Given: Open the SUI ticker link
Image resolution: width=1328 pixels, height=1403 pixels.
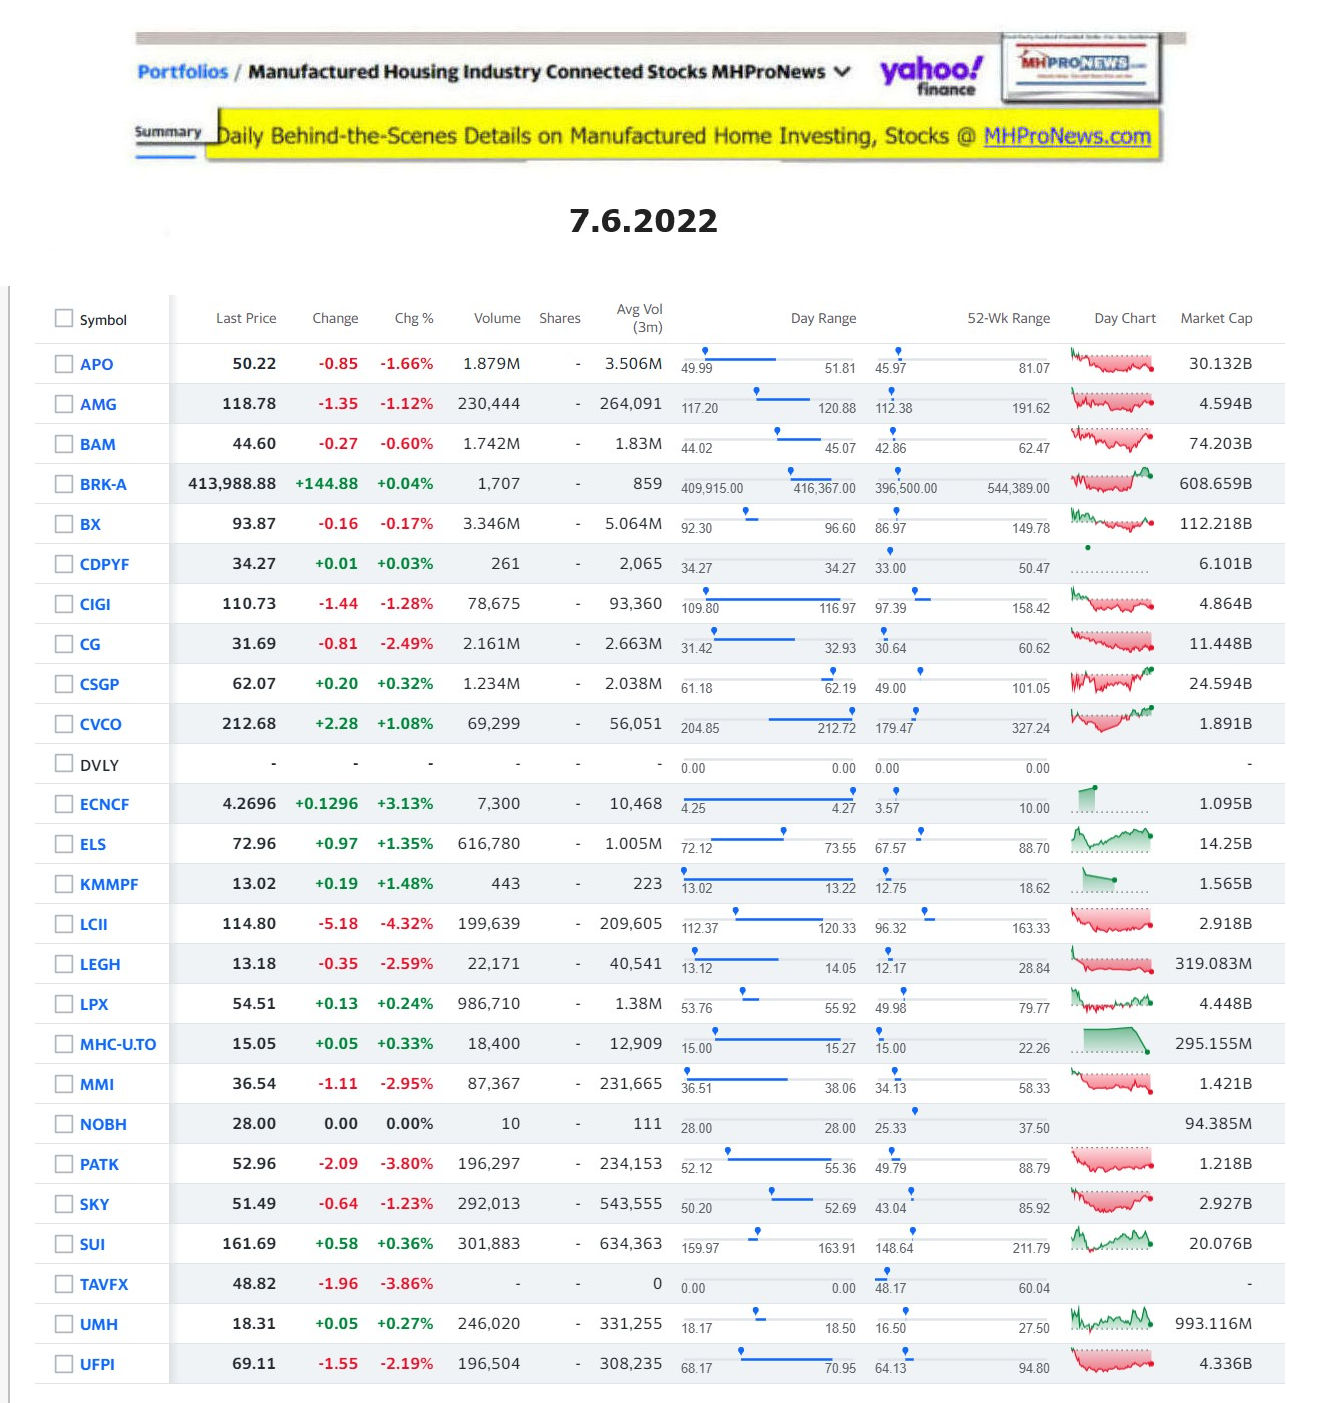Looking at the screenshot, I should coord(92,1244).
